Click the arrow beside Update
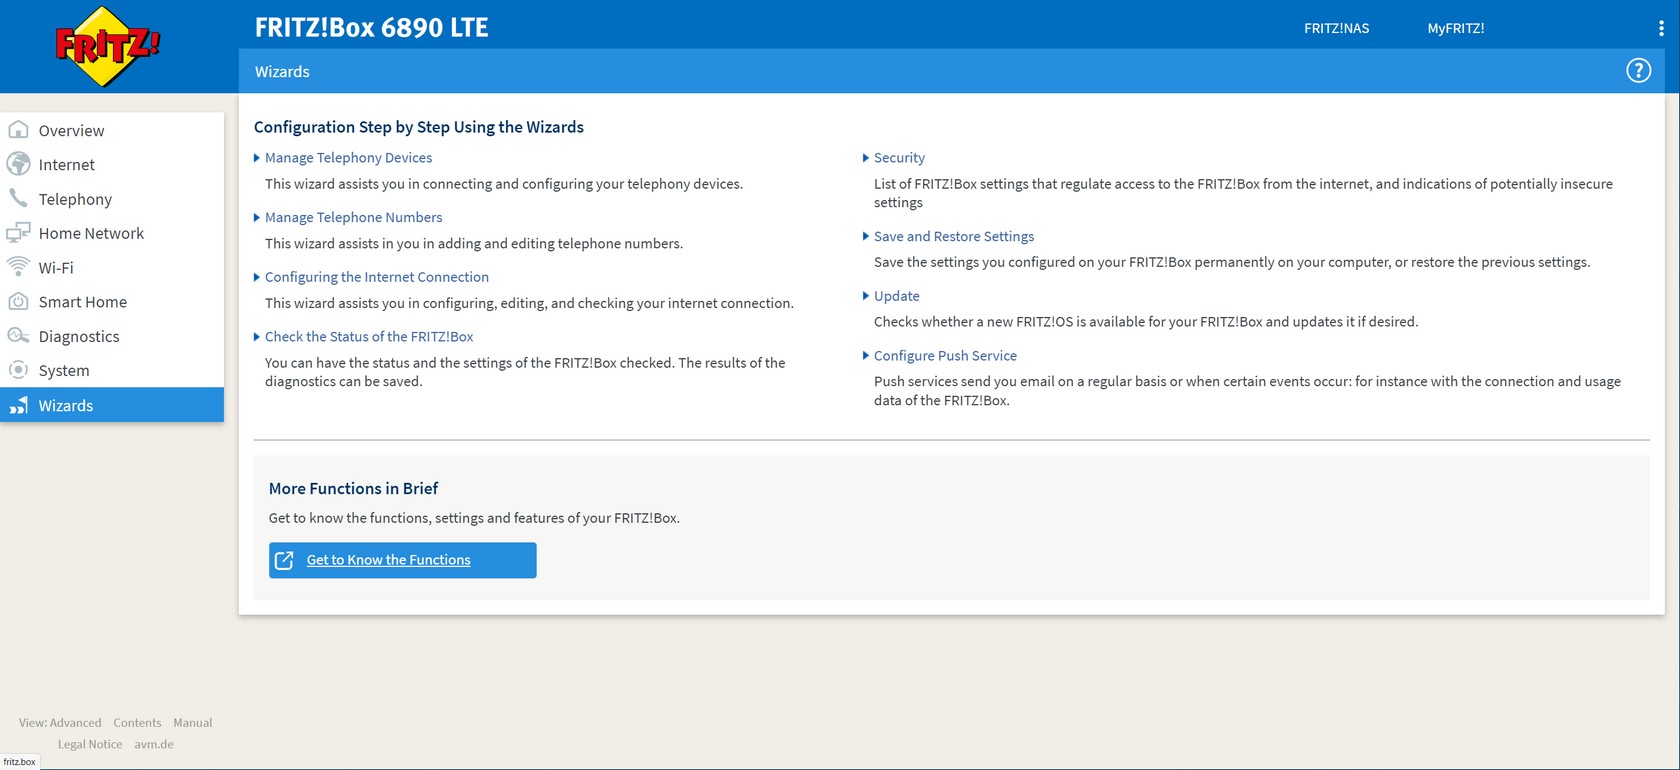This screenshot has width=1680, height=770. 866,296
